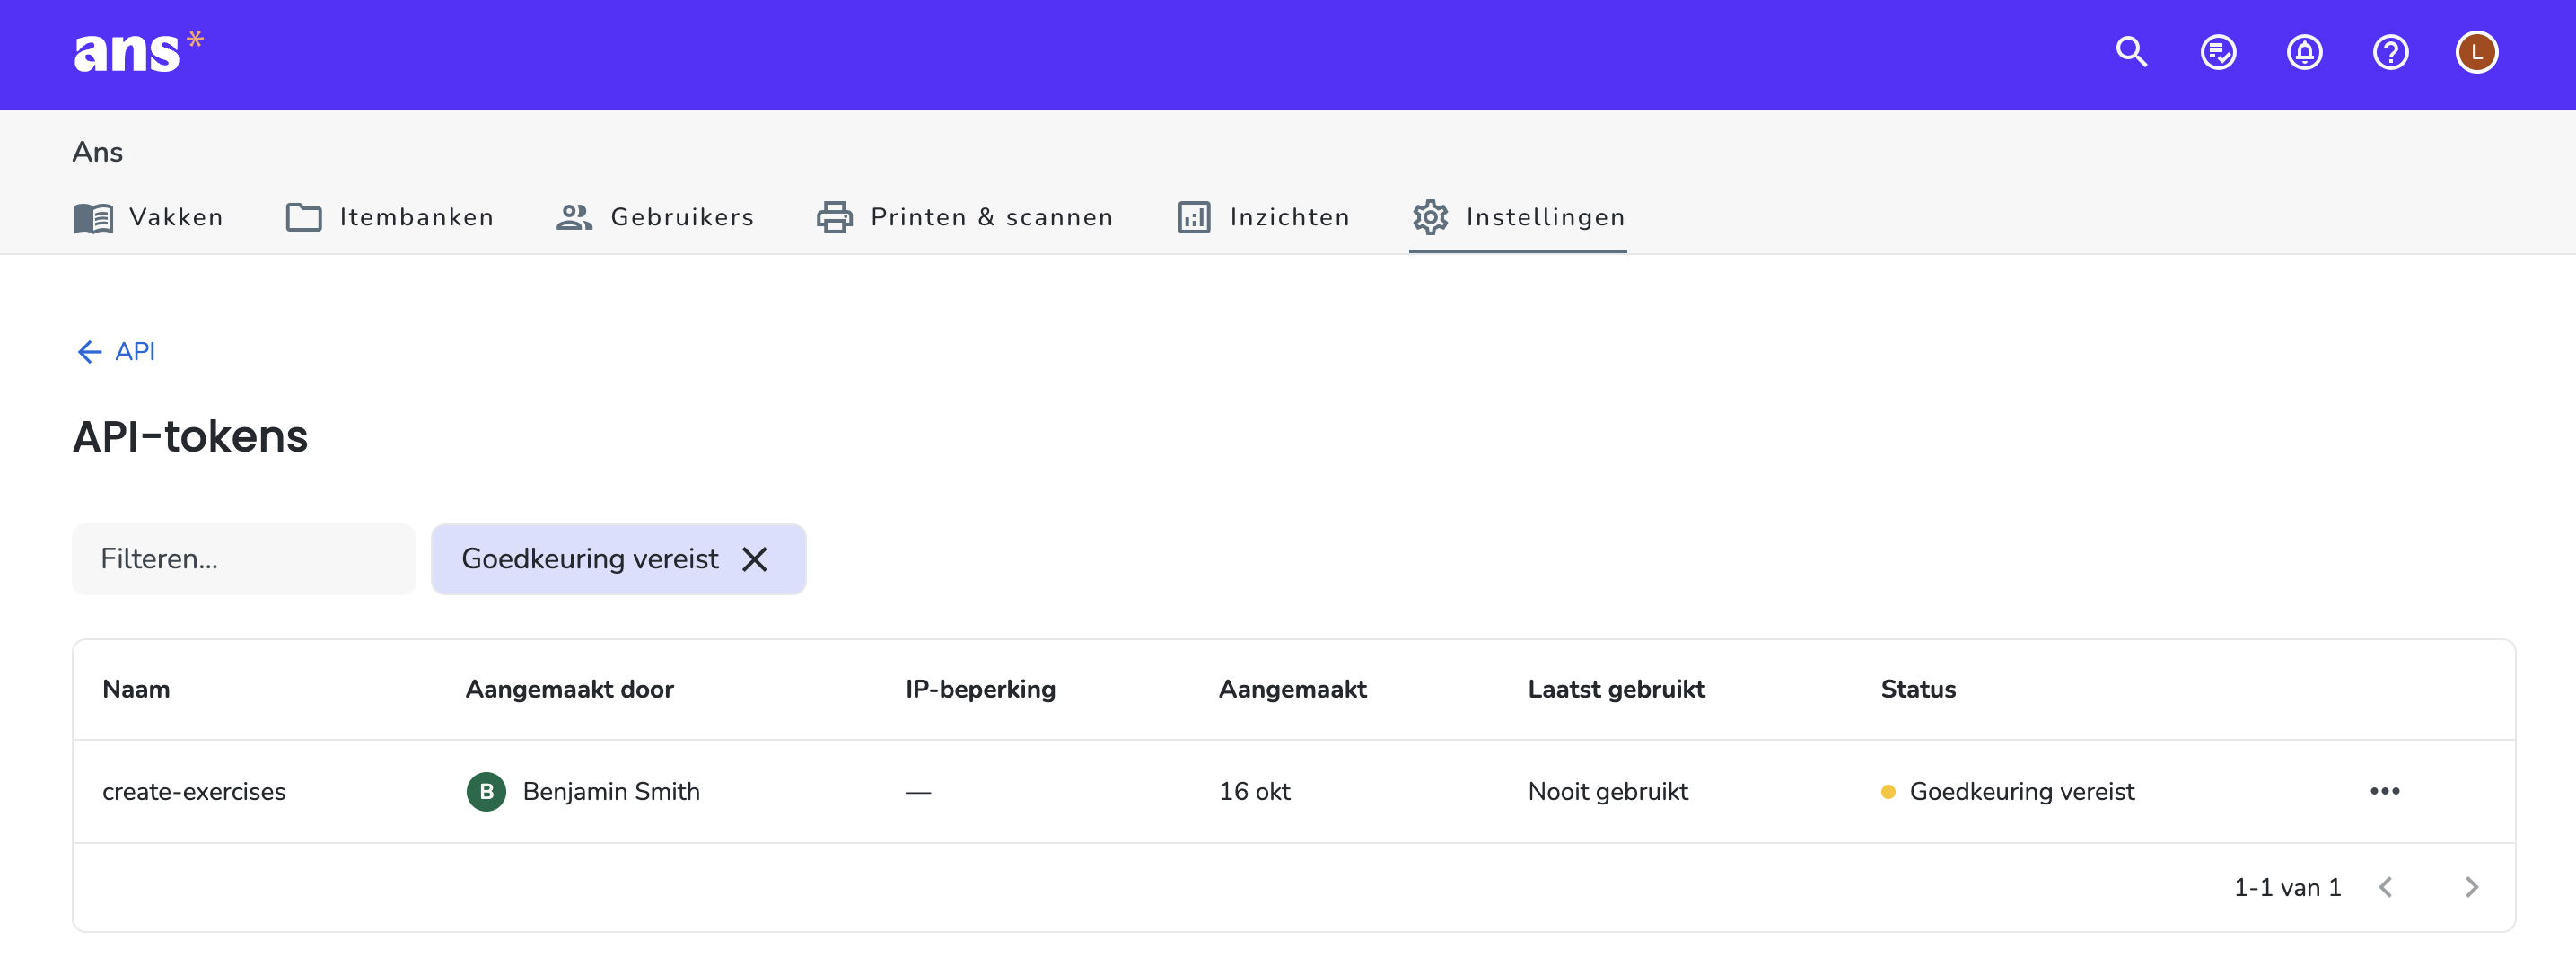Sort by the Naam column header
The height and width of the screenshot is (975, 2576).
click(136, 689)
